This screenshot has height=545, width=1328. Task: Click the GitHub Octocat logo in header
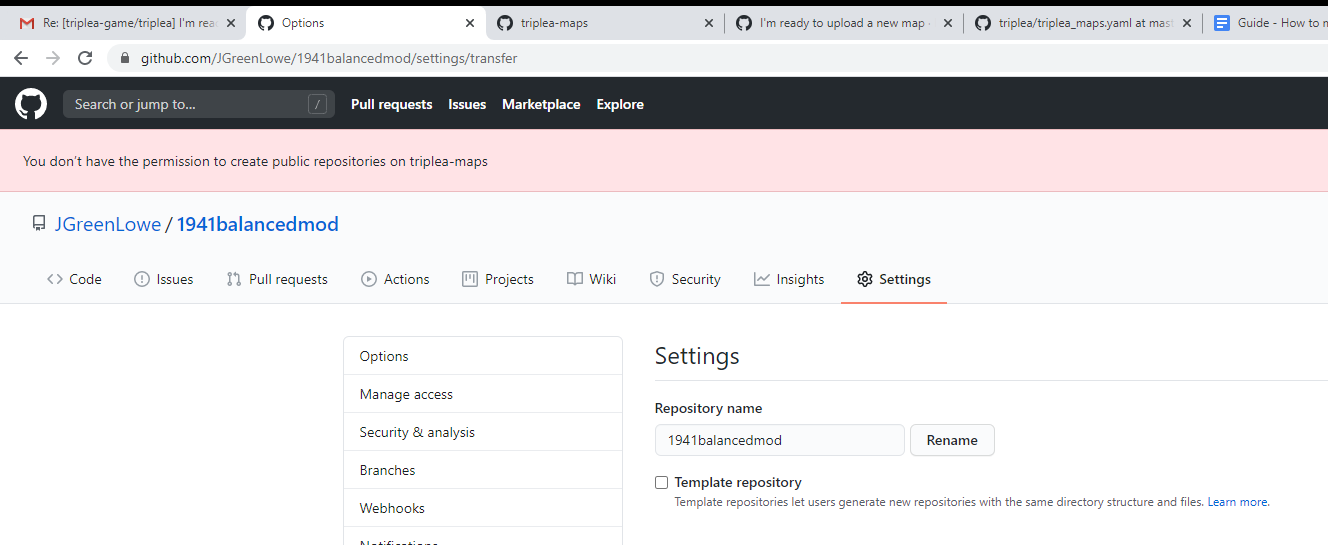click(x=31, y=104)
